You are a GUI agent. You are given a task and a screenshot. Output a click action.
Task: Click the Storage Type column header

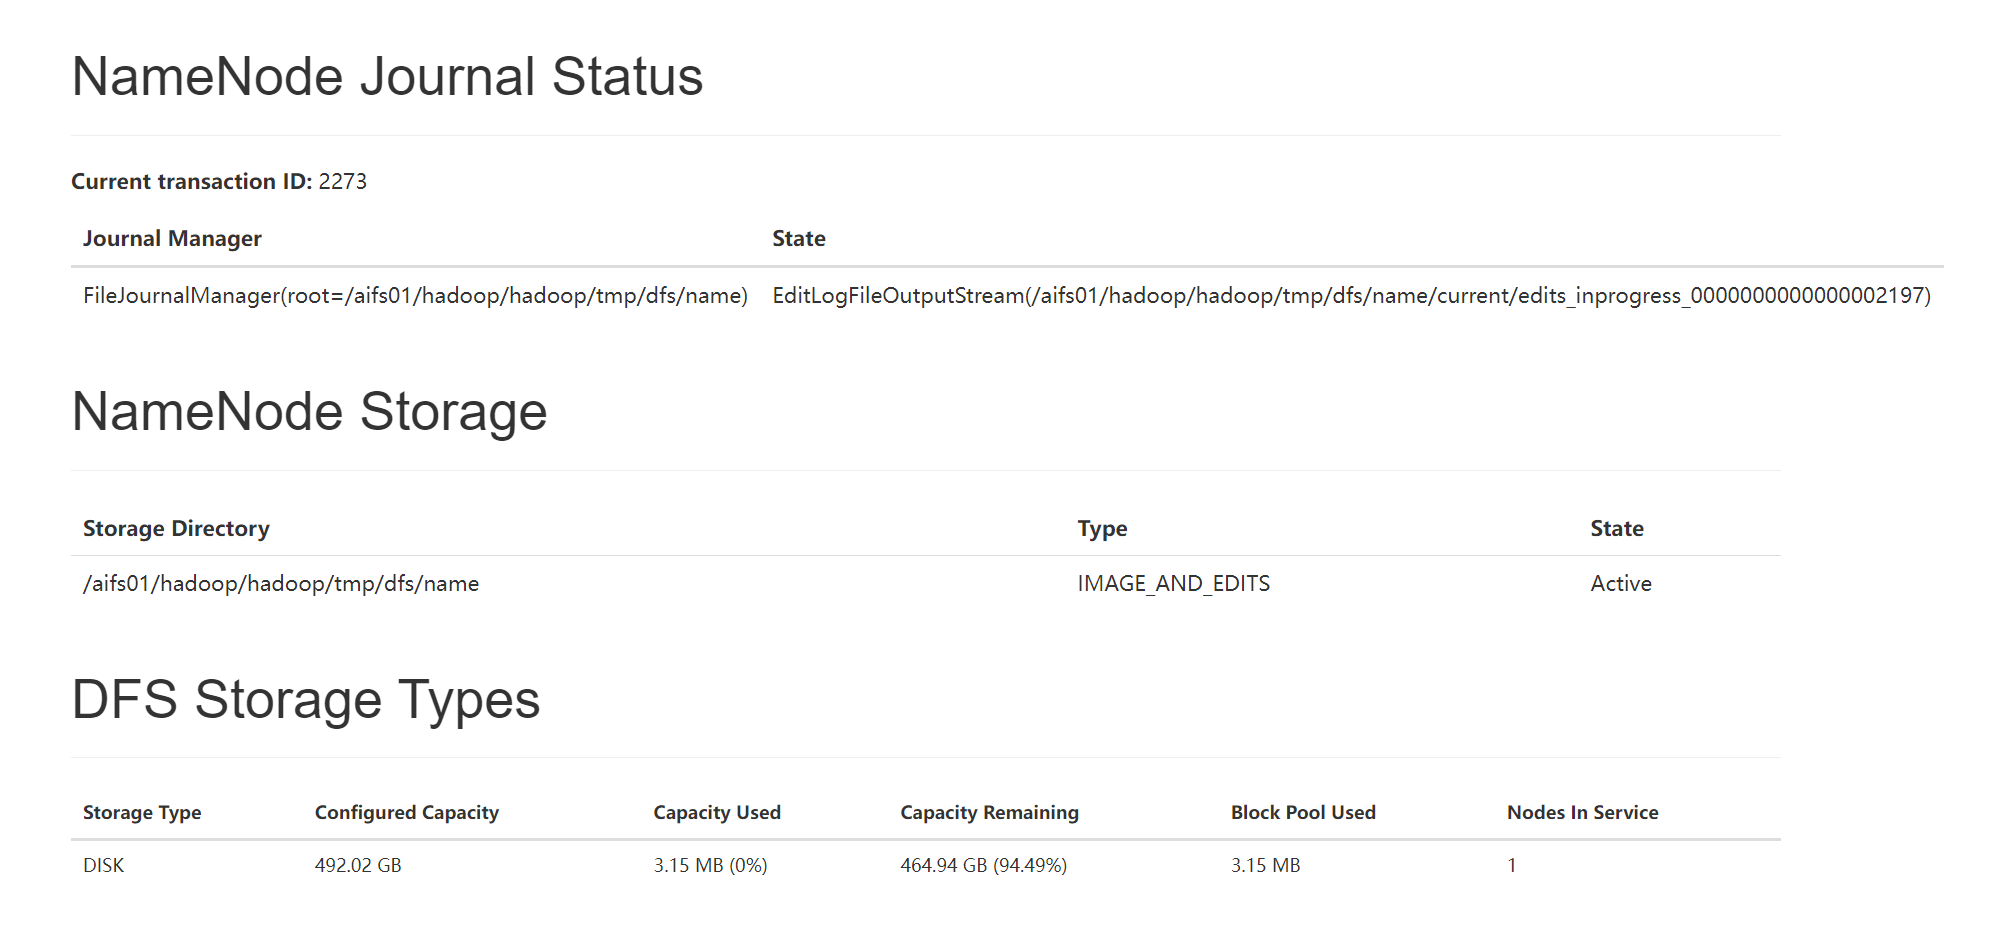coord(142,812)
